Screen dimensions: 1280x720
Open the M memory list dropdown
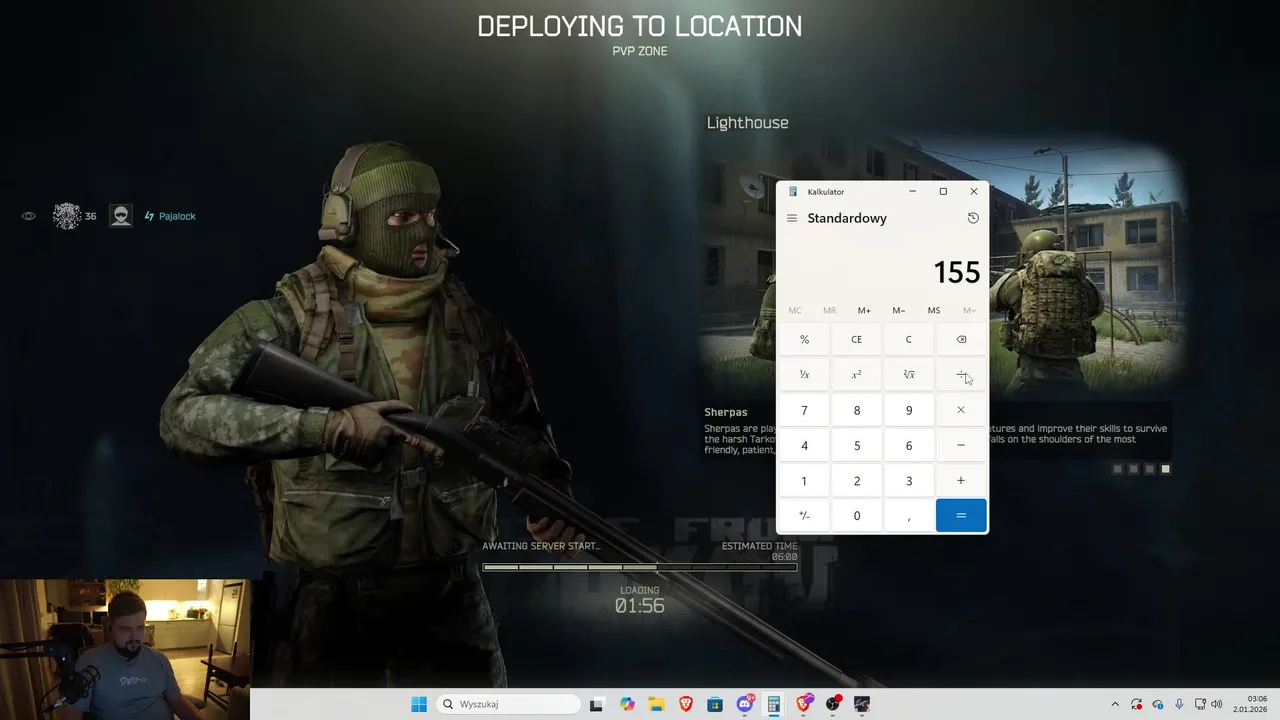pyautogui.click(x=969, y=310)
